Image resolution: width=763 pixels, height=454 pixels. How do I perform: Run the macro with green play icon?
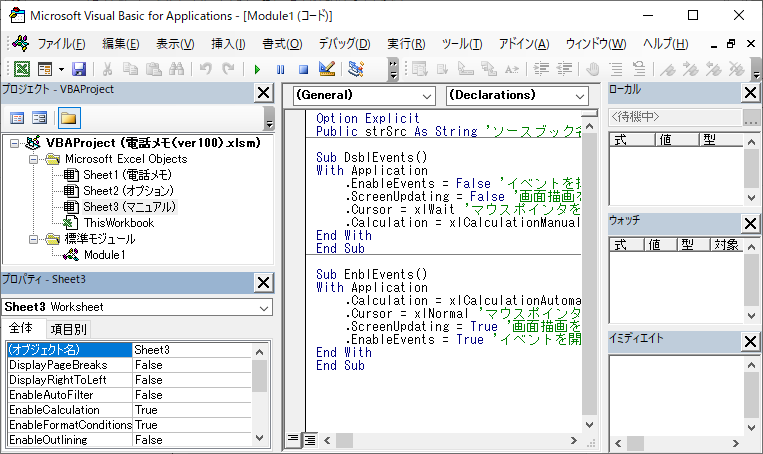click(x=257, y=69)
